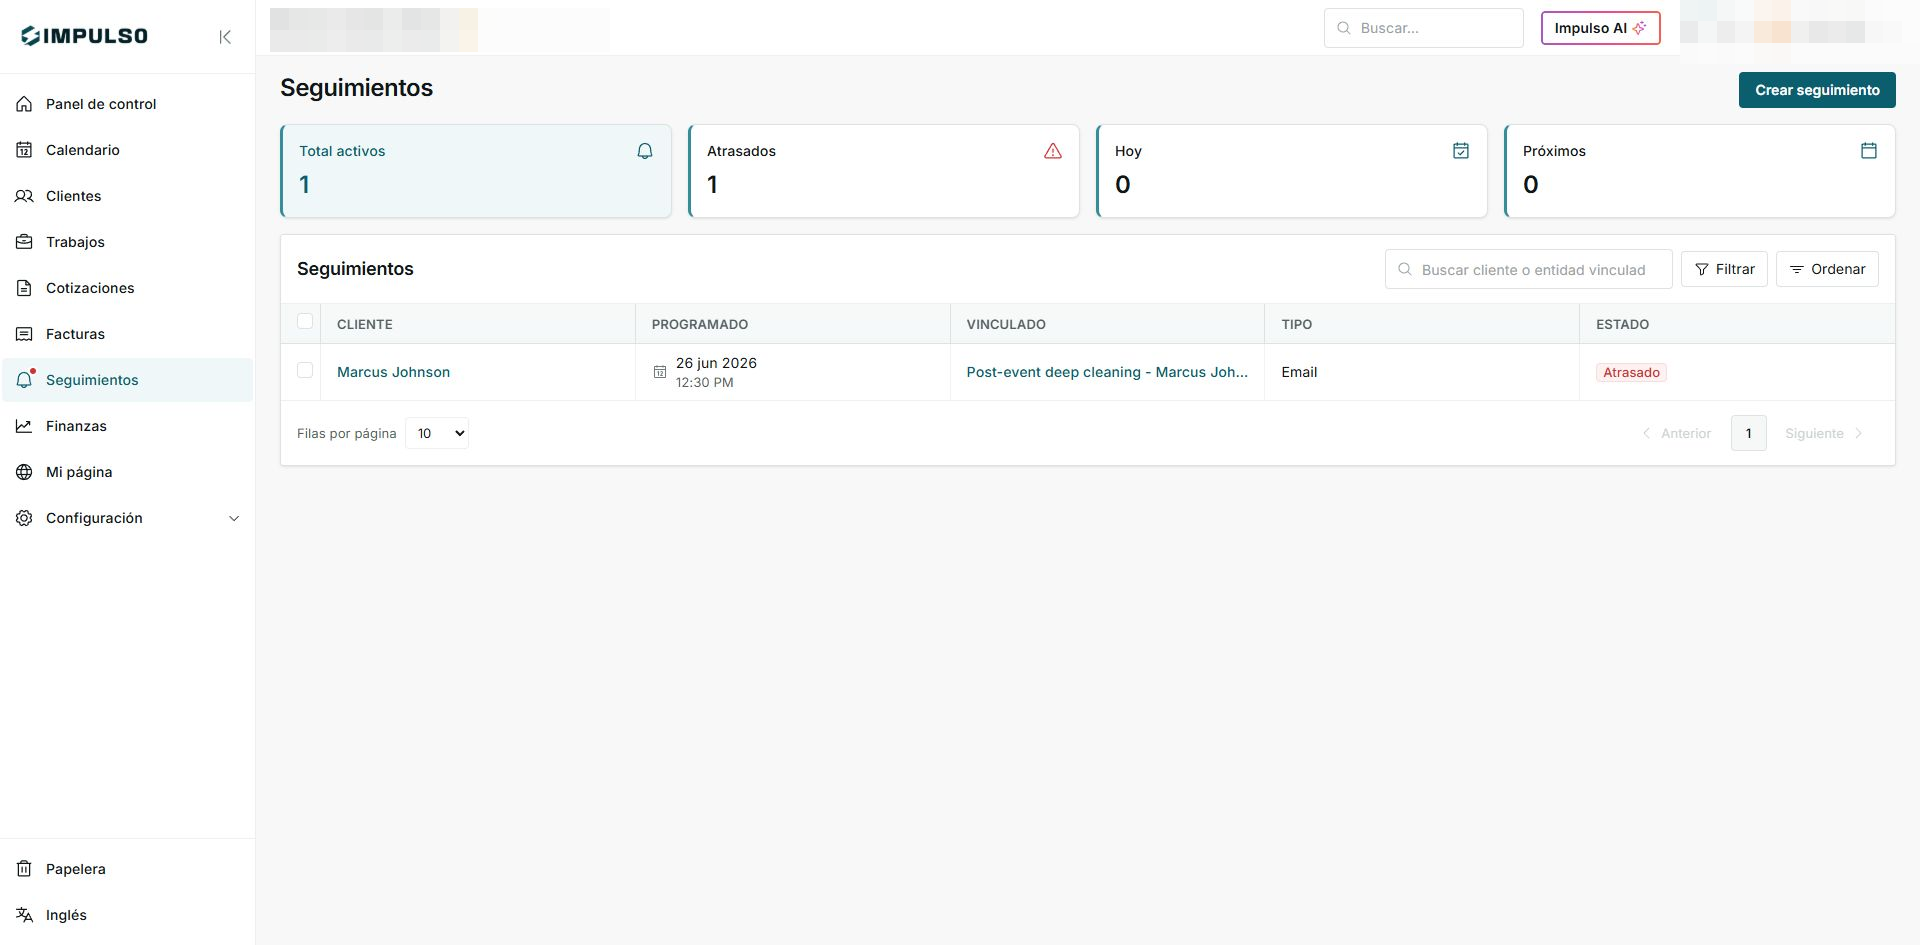This screenshot has width=1920, height=945.
Task: Click the warning triangle in Atrasados card
Action: click(1053, 151)
